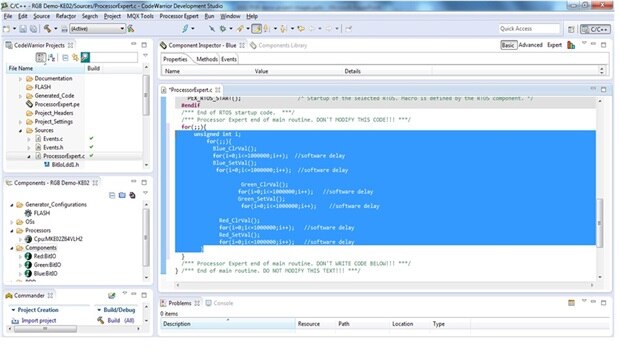Open the Active build configuration combo box
This screenshot has width=619, height=362.
97,28
